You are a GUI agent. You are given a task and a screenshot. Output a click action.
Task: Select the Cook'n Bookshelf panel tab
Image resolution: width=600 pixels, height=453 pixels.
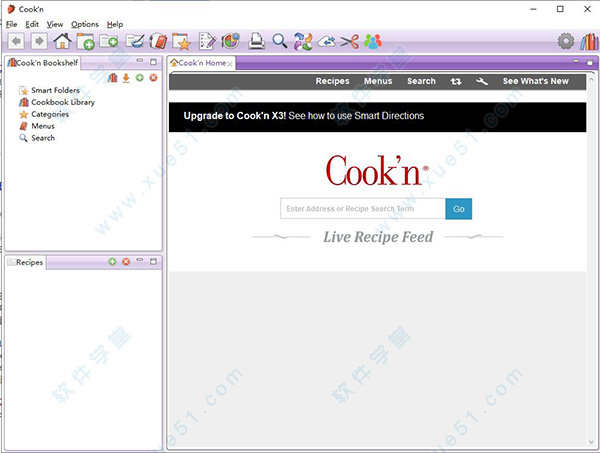pyautogui.click(x=43, y=62)
